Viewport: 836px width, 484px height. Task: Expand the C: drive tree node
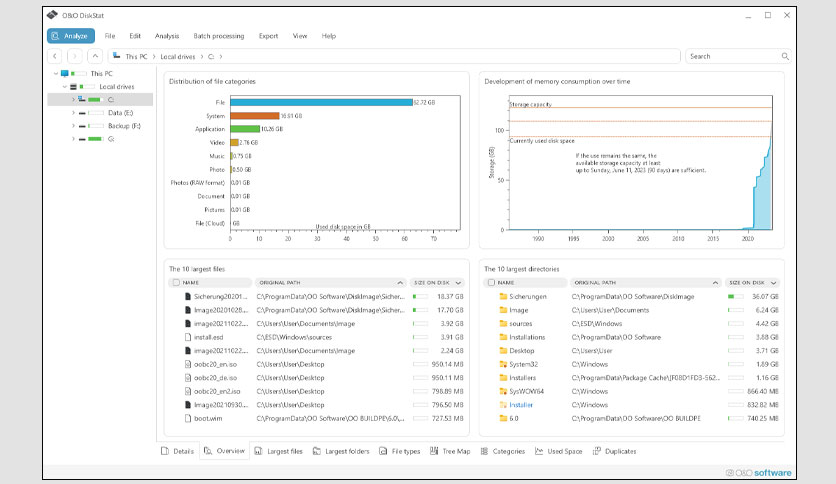tap(73, 100)
